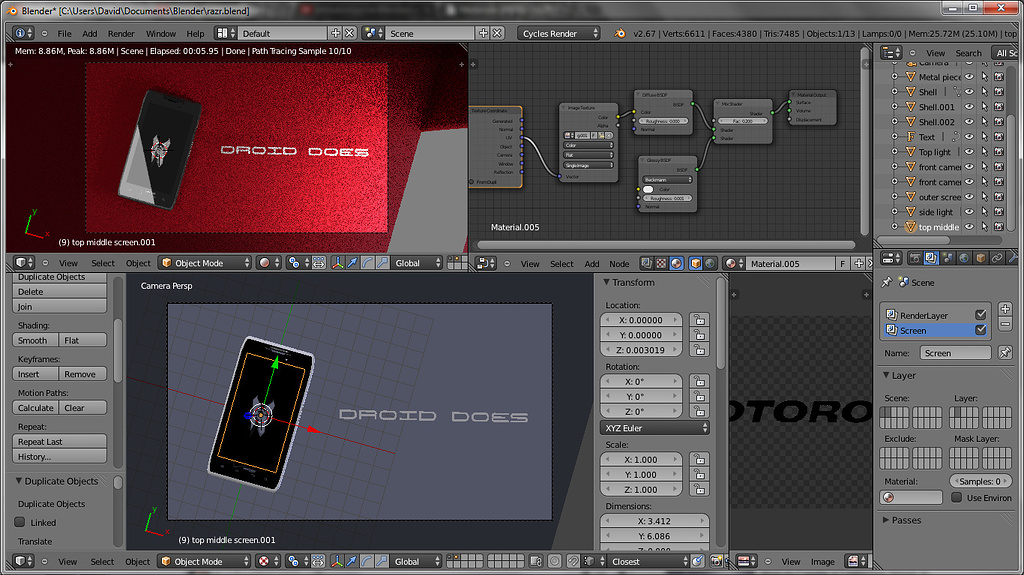Hide the Text object in outliner
This screenshot has height=575, width=1024.
point(969,137)
